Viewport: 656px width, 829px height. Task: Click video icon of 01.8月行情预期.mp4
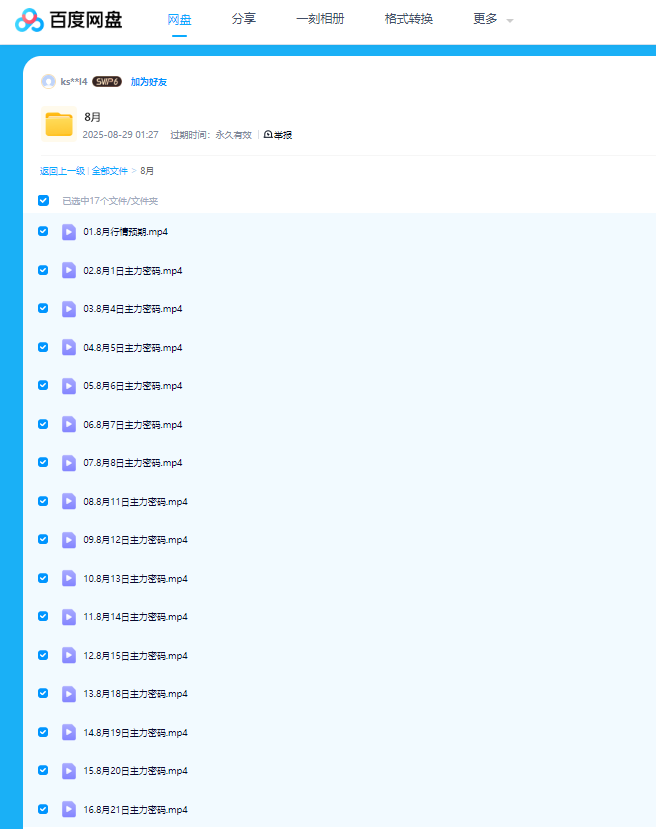[69, 232]
